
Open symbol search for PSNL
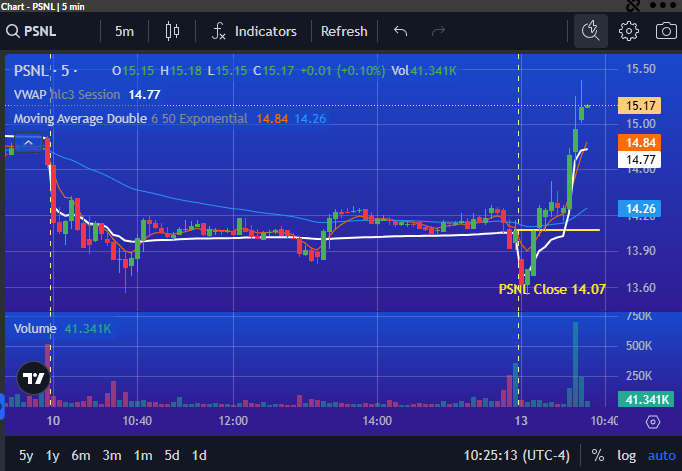tap(31, 31)
